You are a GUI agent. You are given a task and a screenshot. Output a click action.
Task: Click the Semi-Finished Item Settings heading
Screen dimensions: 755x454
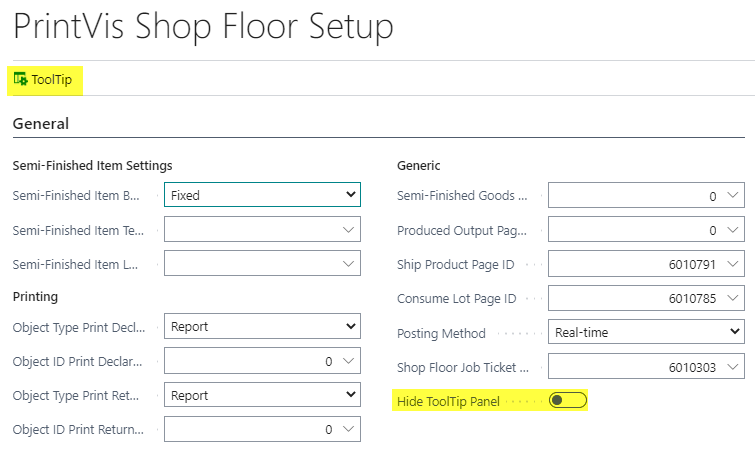92,166
